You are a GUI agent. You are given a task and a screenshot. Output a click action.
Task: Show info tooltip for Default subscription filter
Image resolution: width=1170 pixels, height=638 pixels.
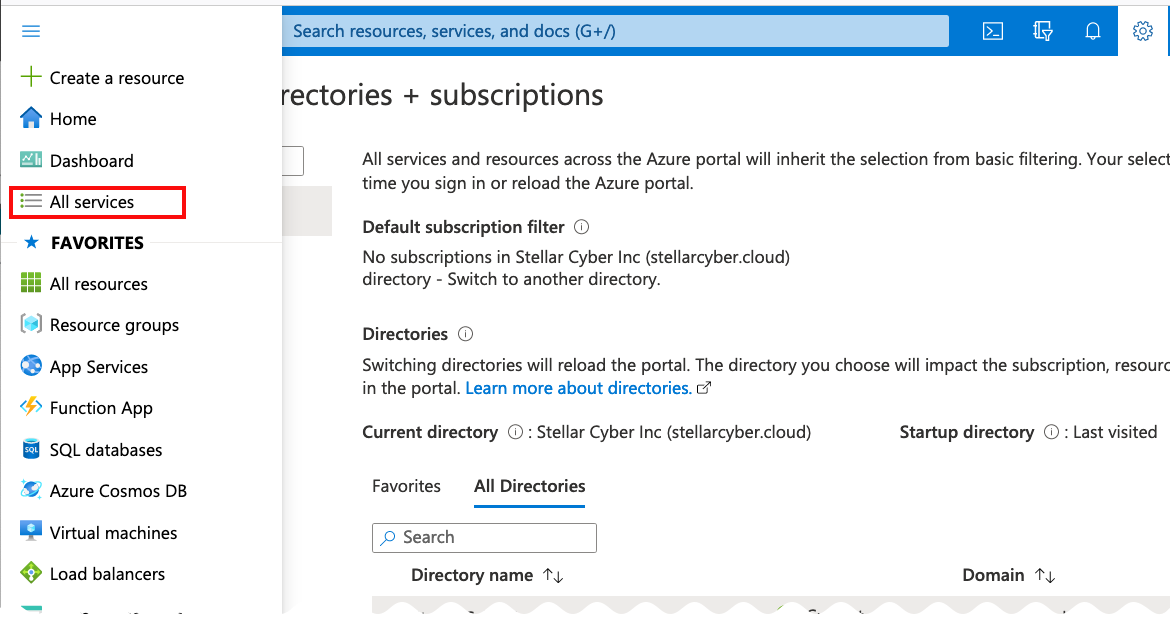pyautogui.click(x=582, y=227)
